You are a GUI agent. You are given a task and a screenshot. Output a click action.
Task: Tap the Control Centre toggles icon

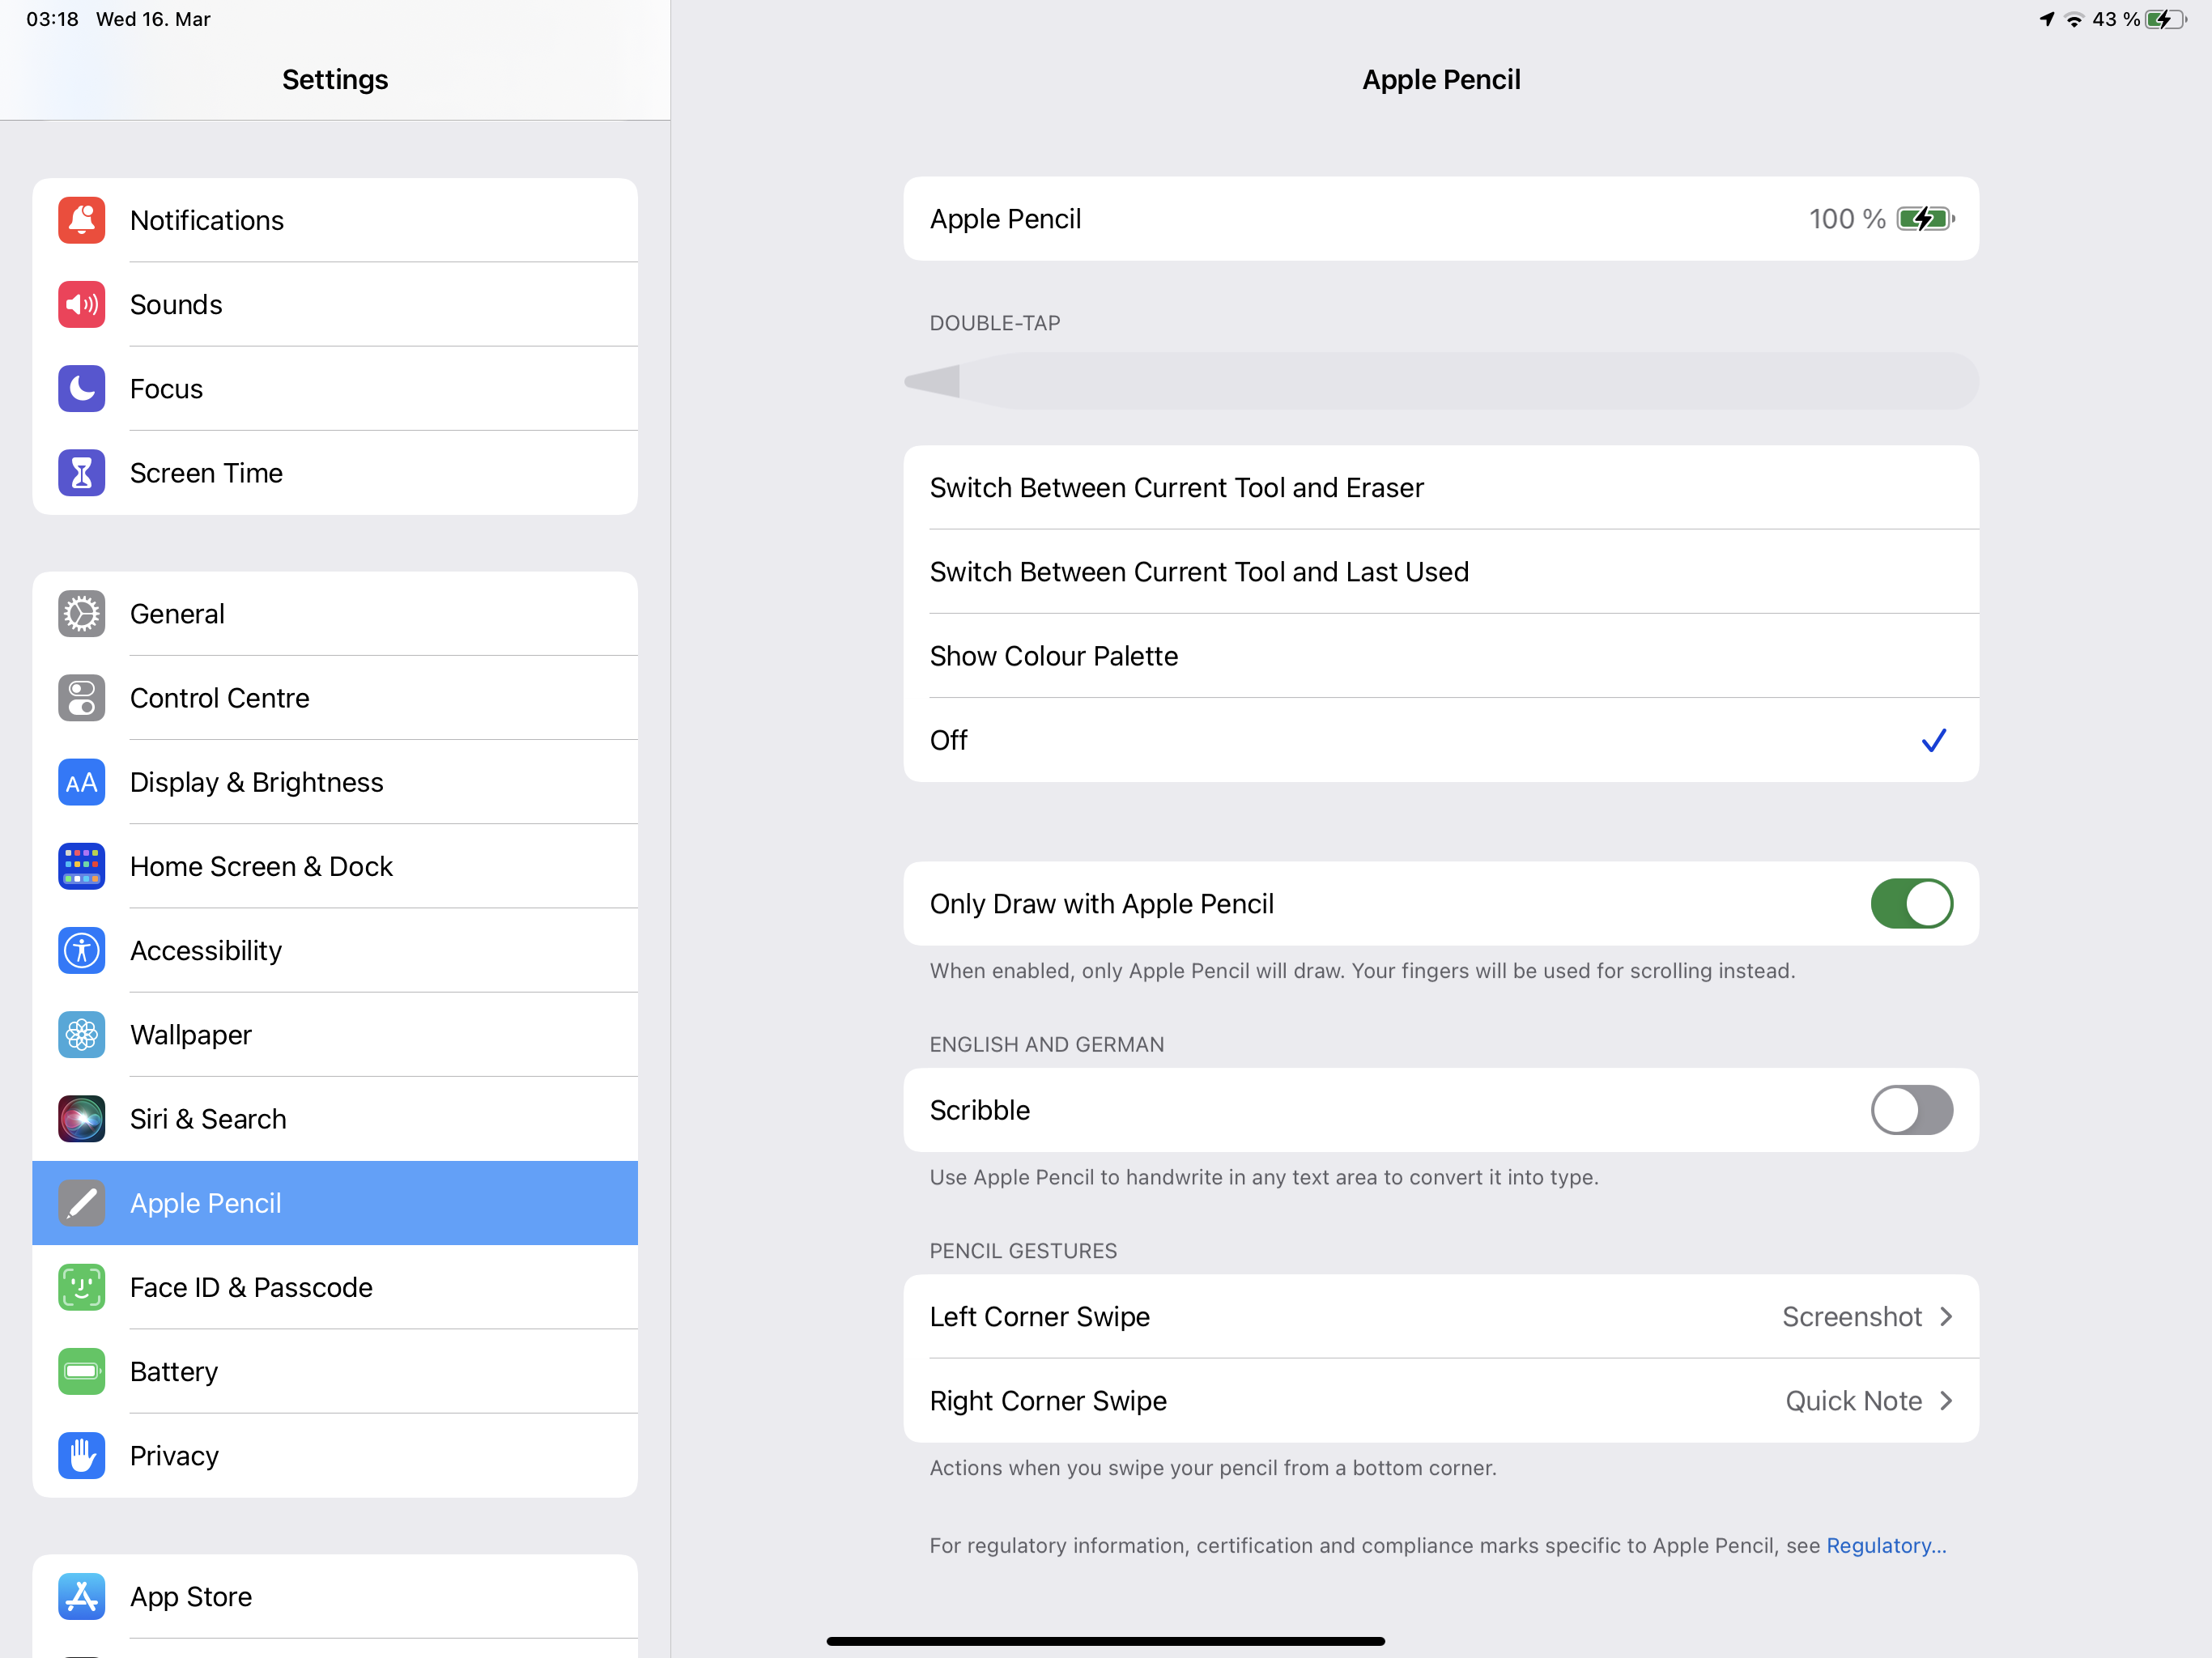tap(81, 698)
